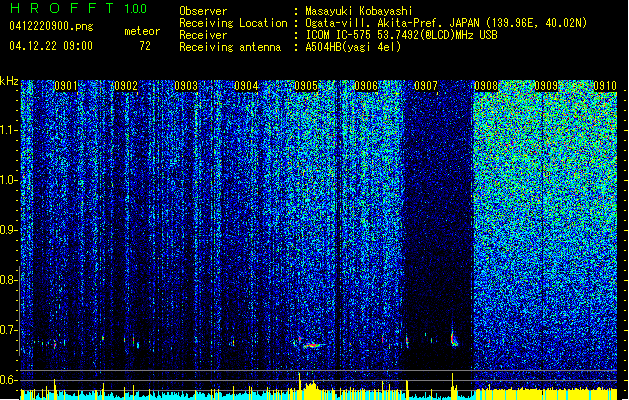
Task: Click the observer name Masayuki Kobayashi
Action: [x=359, y=11]
